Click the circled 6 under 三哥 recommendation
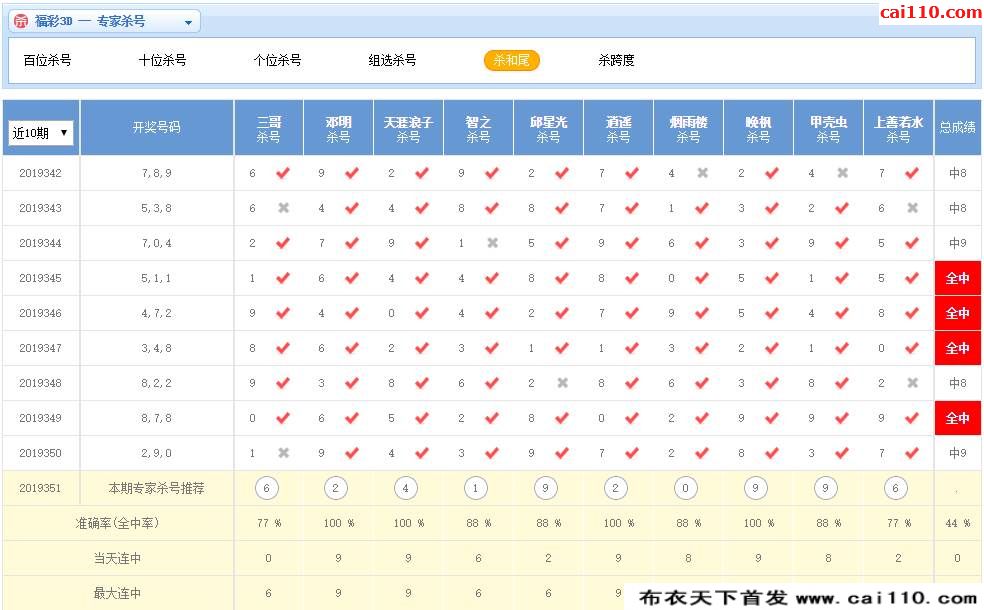The width and height of the screenshot is (984, 610). (x=267, y=488)
